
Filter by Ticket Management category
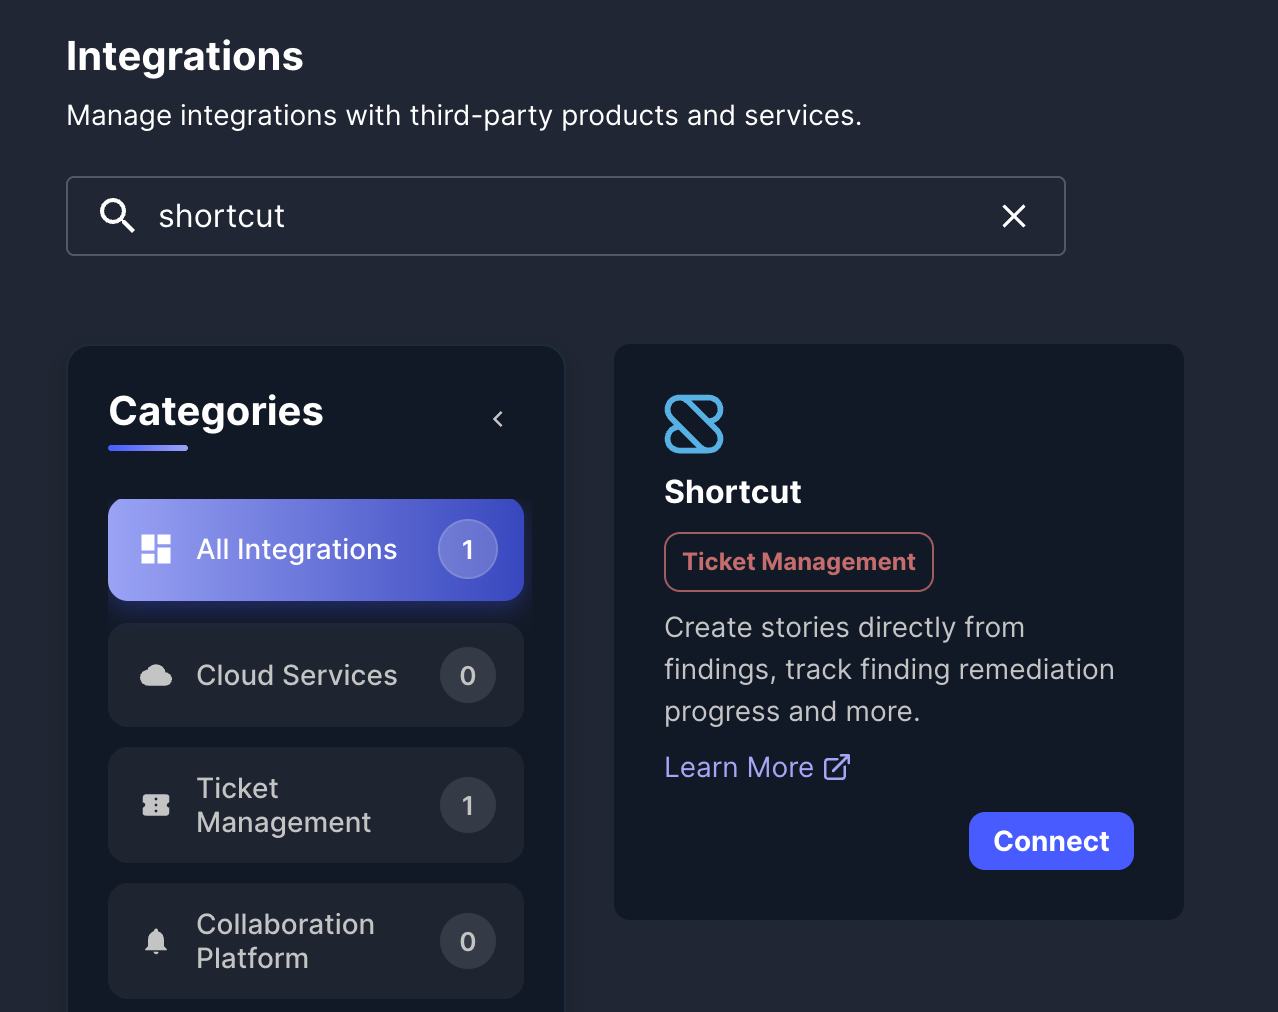click(x=316, y=805)
